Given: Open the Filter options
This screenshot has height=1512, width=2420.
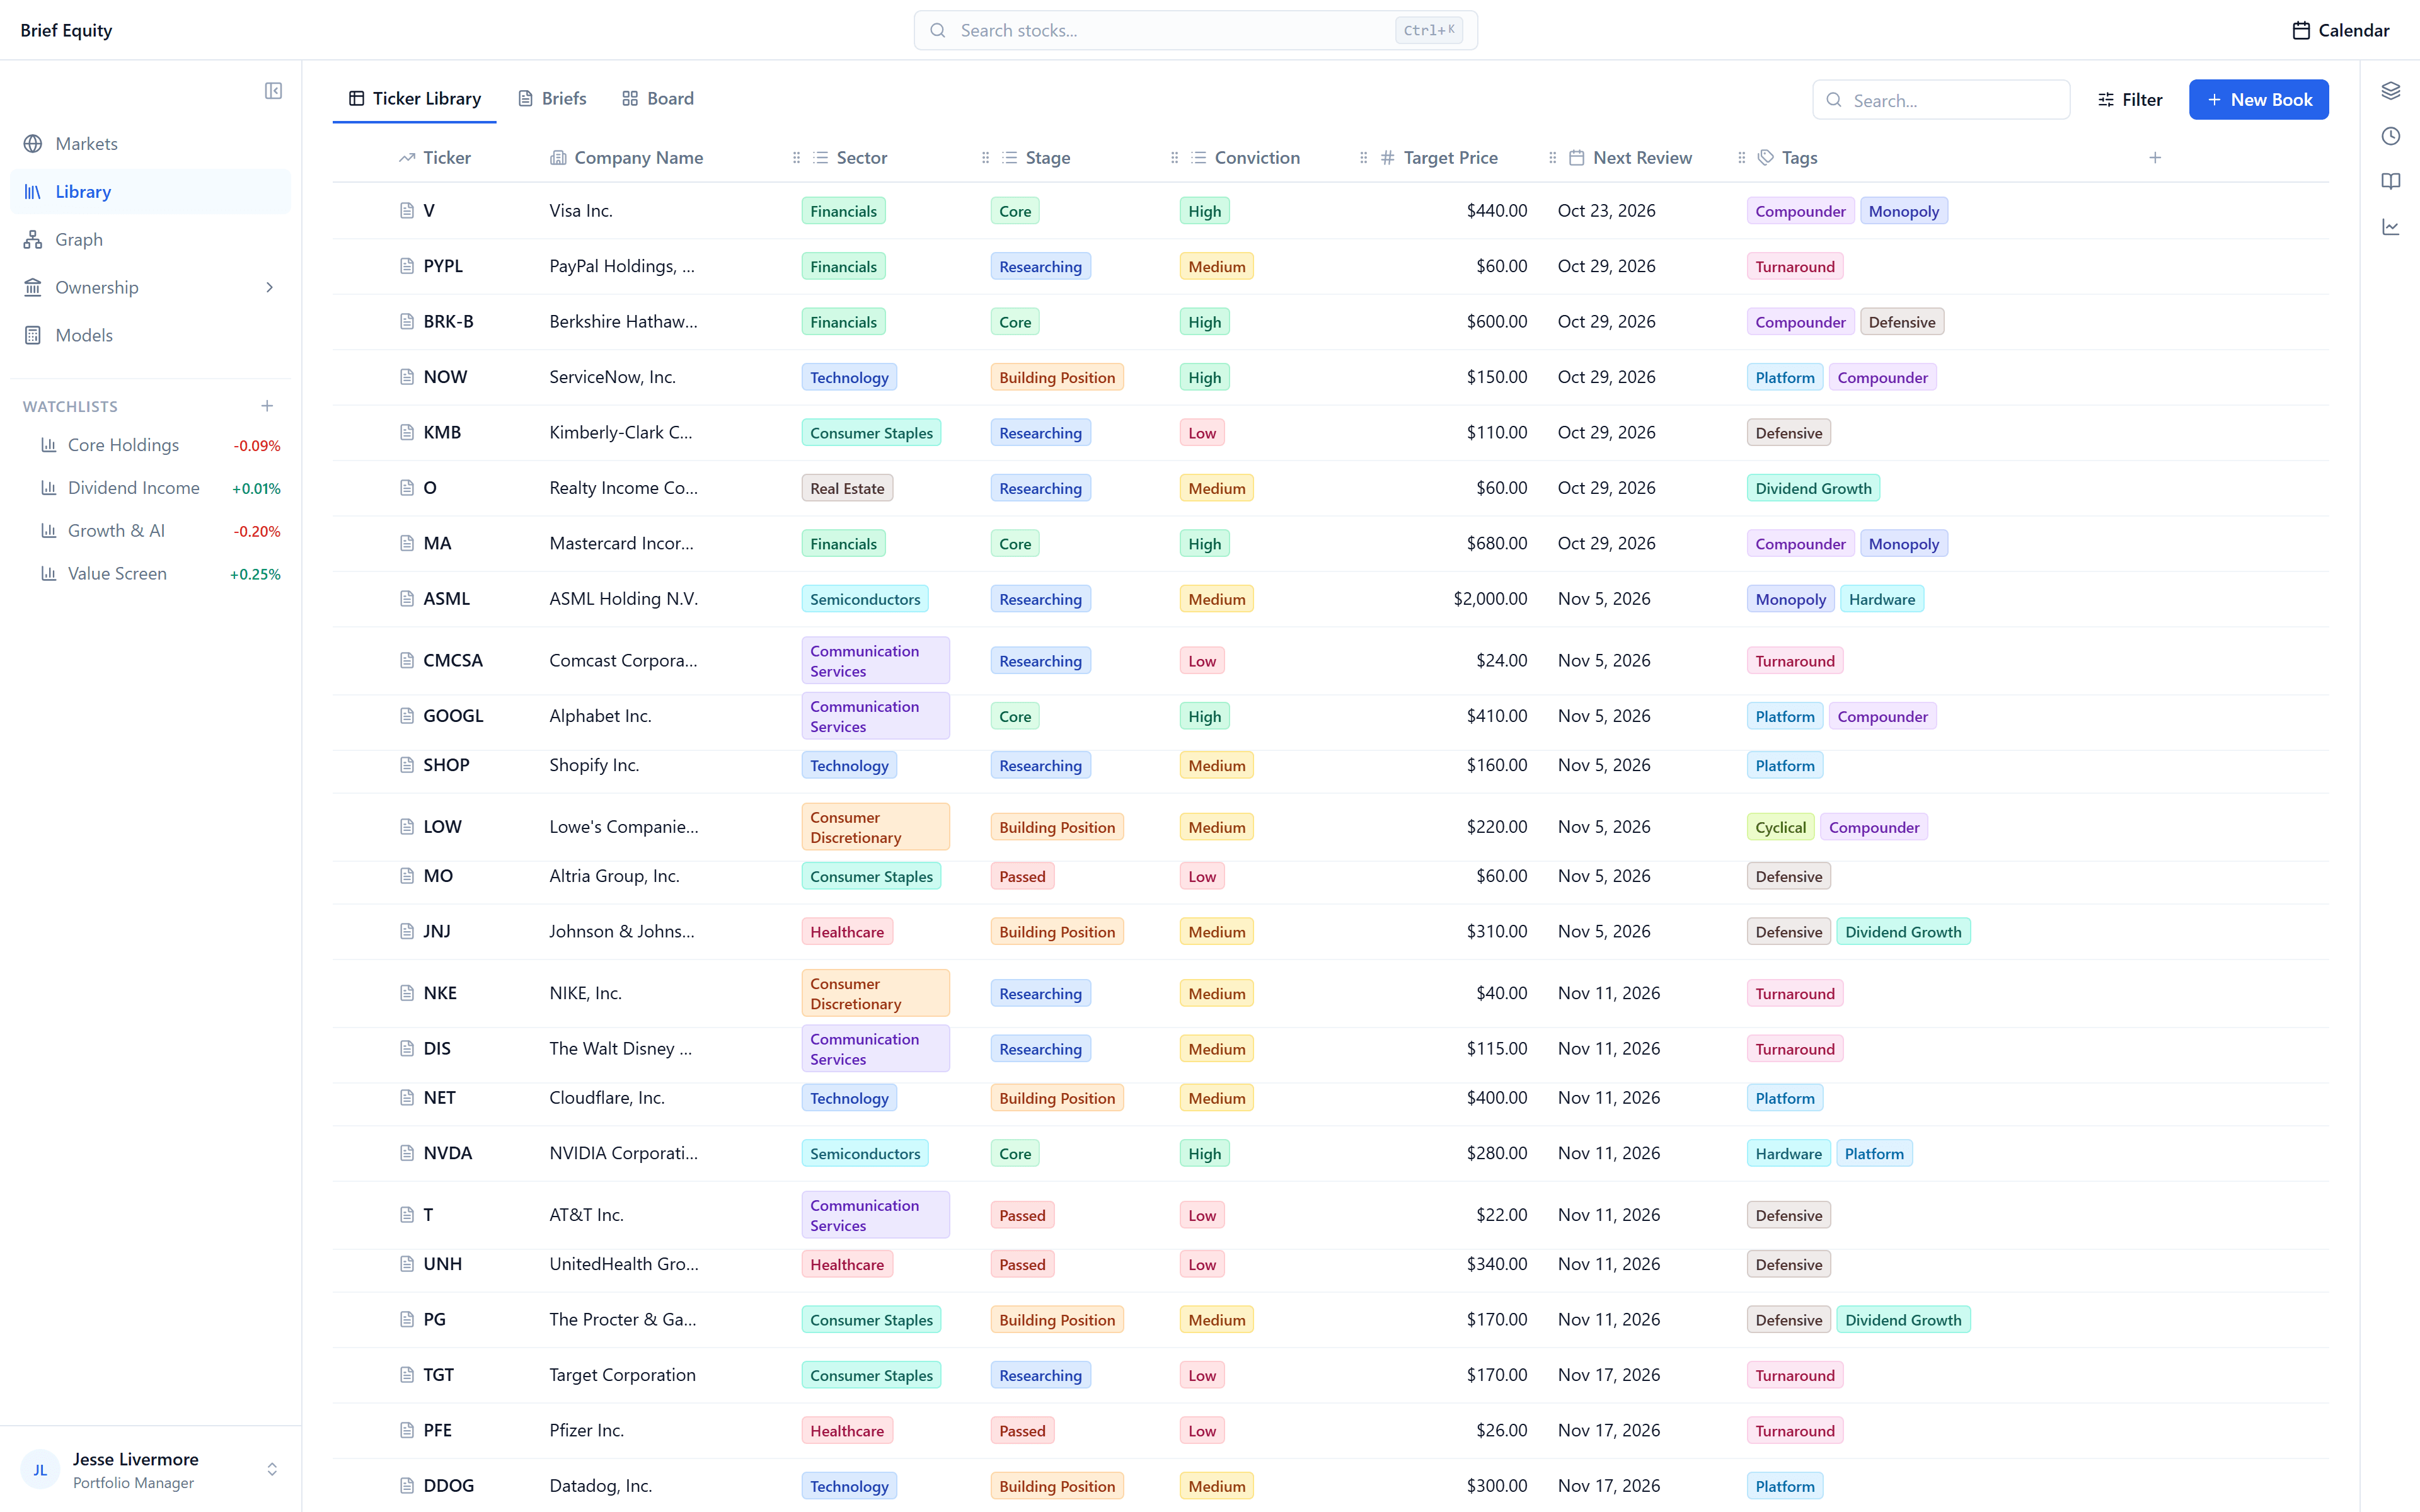Looking at the screenshot, I should pyautogui.click(x=2130, y=100).
